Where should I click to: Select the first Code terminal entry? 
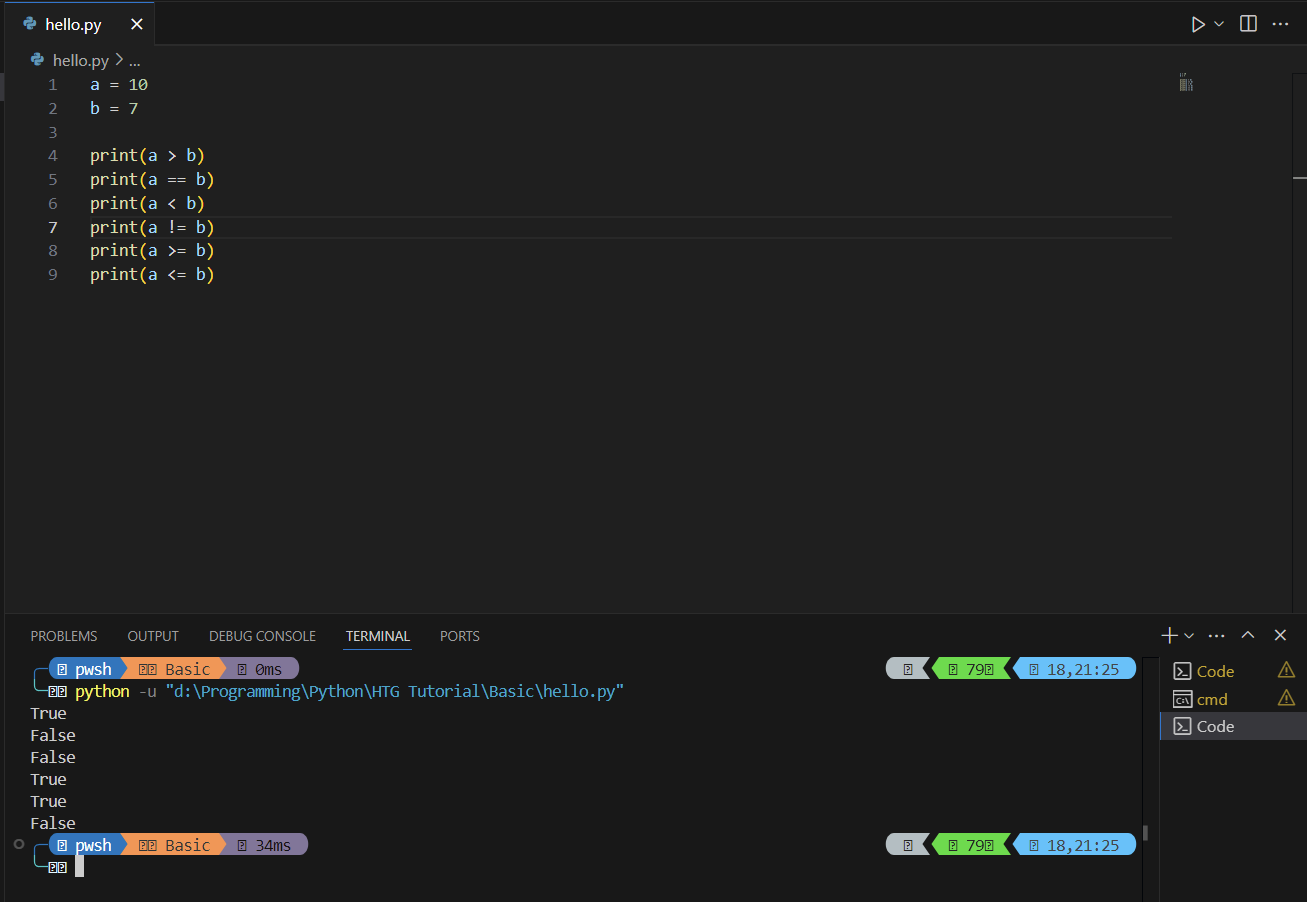(1215, 671)
